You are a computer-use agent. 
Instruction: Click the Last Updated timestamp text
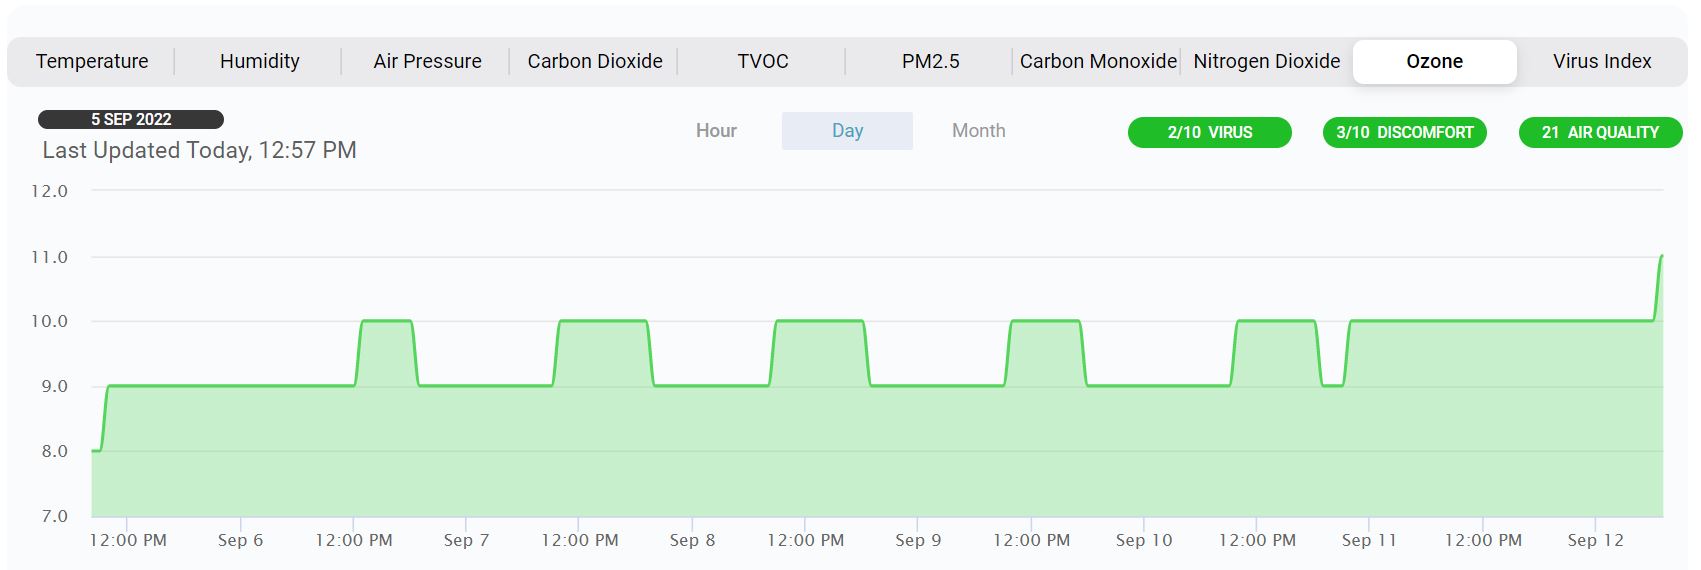coord(199,150)
